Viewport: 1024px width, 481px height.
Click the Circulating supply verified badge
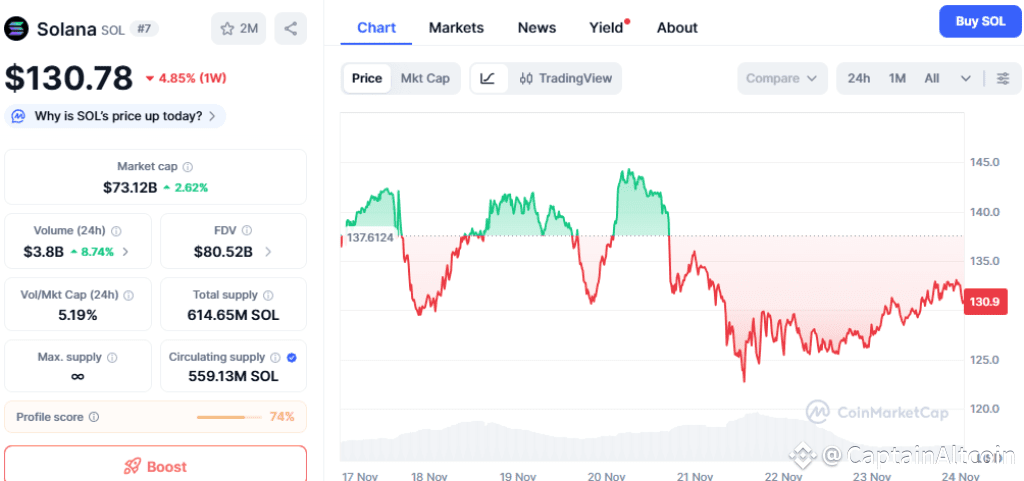click(x=291, y=357)
